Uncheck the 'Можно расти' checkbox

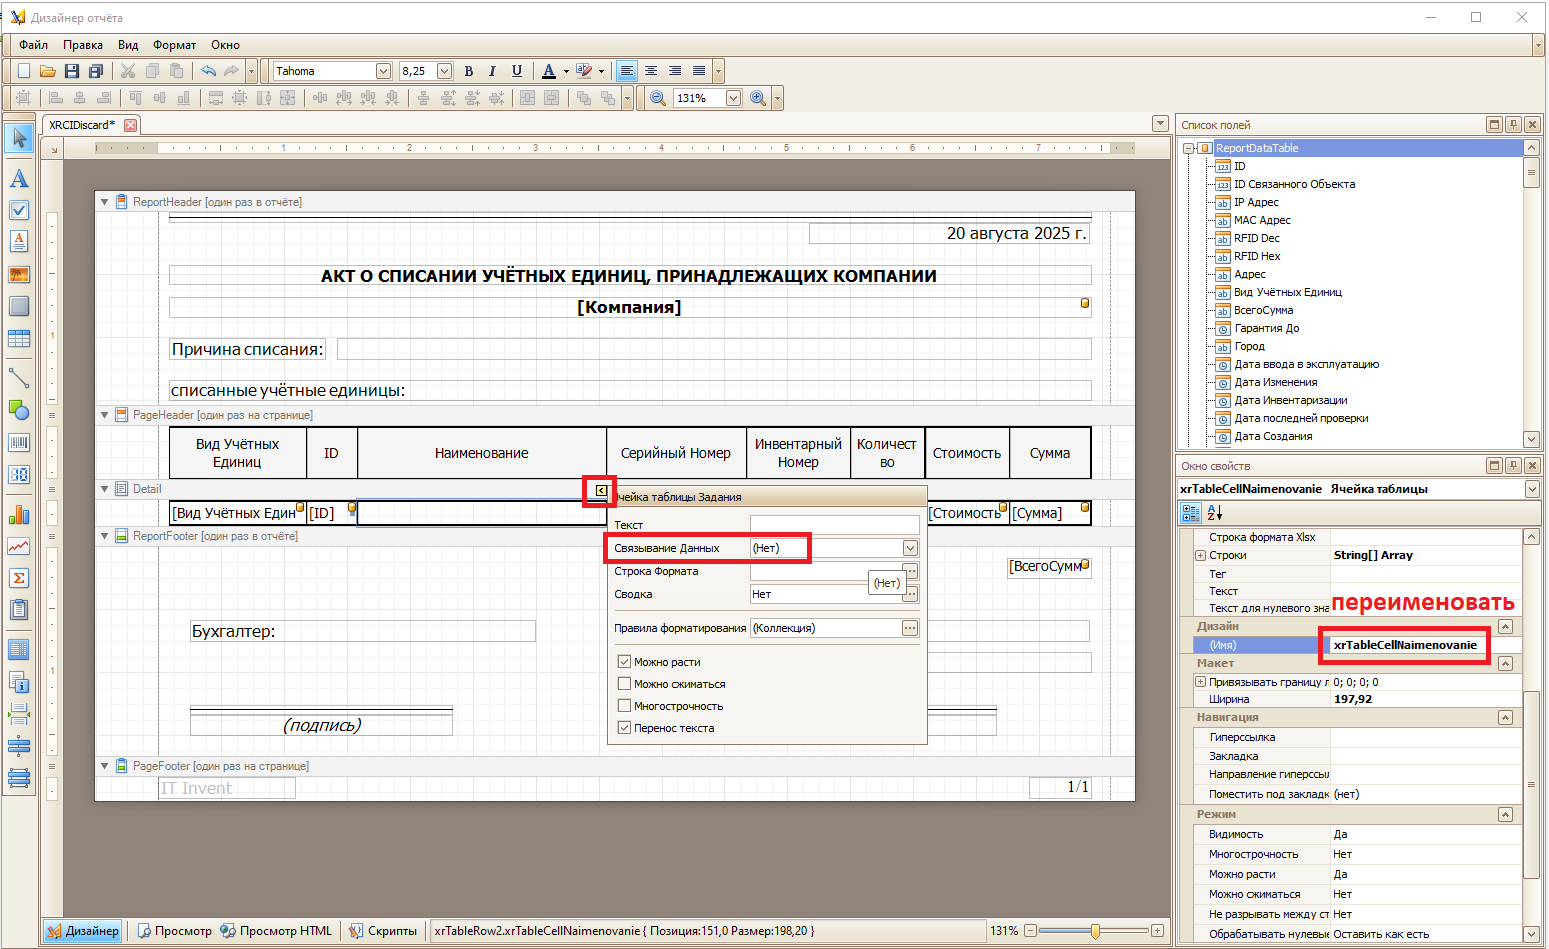624,662
